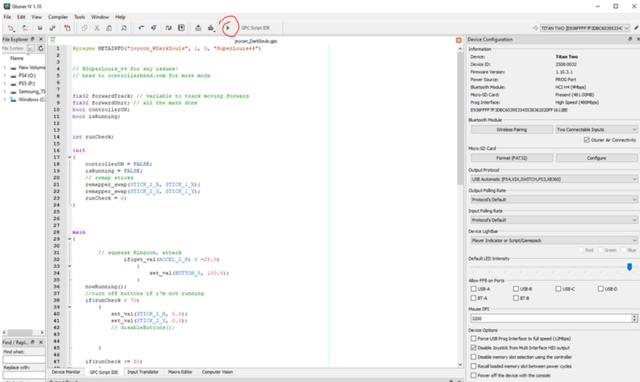
Task: Uncheck Disable Joystick from Multi Interface HID
Action: (x=473, y=348)
